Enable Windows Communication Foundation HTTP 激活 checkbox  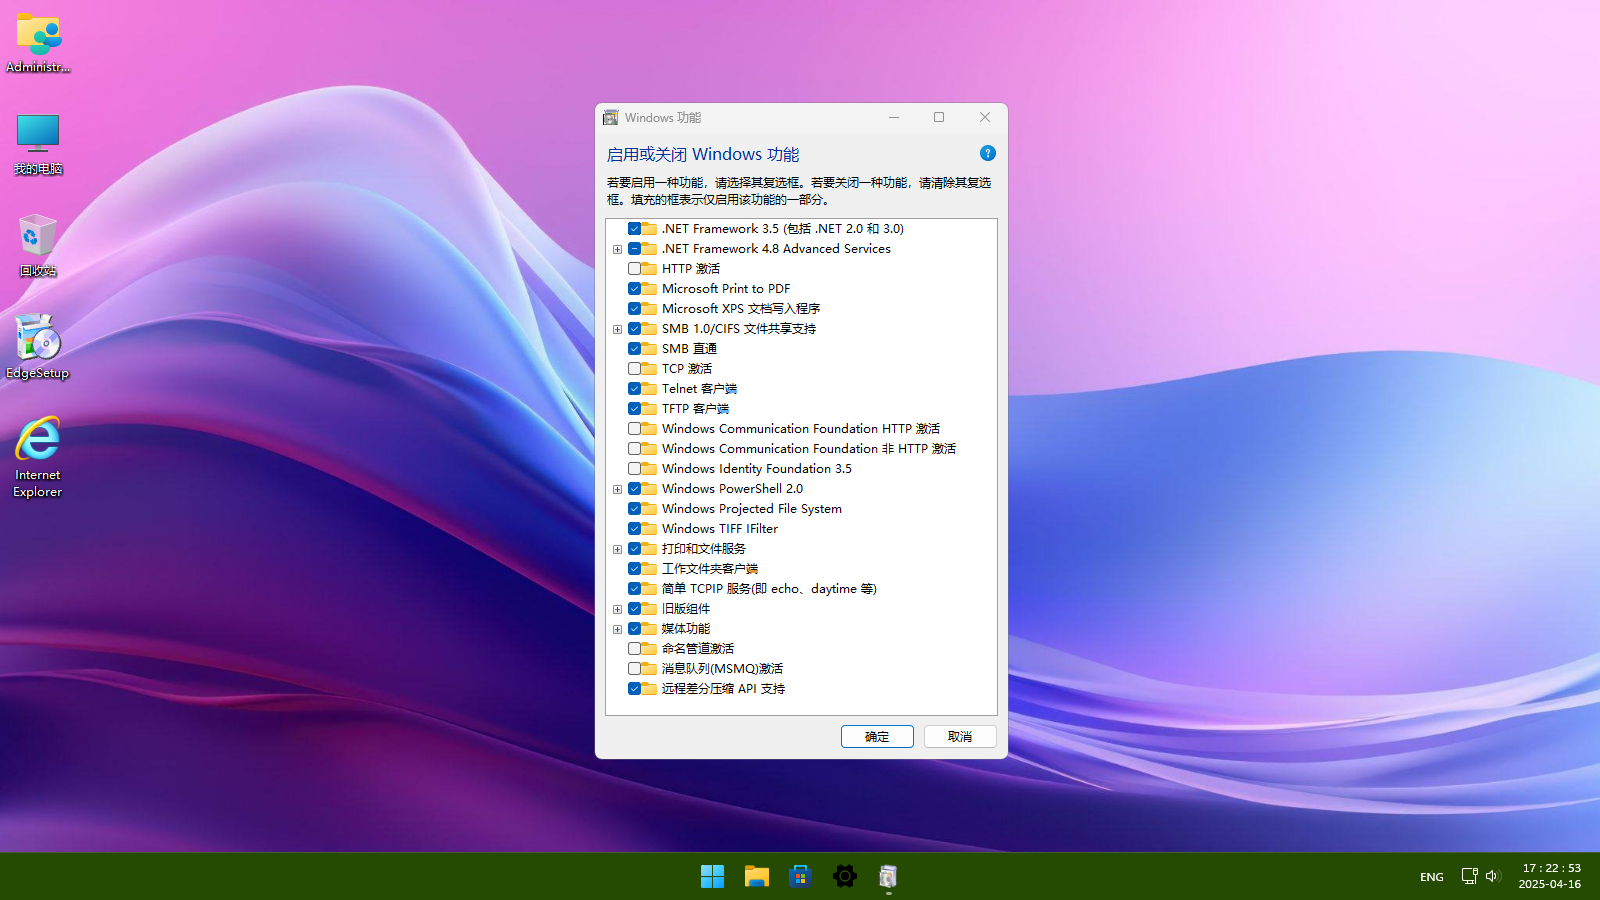[x=634, y=429]
